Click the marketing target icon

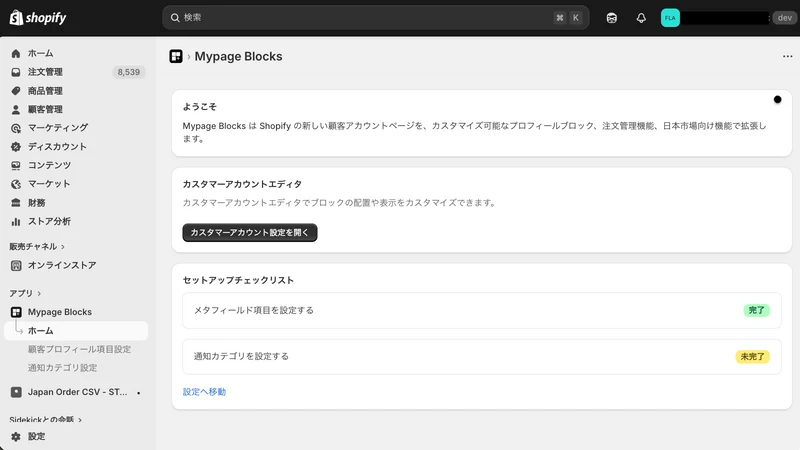click(16, 128)
